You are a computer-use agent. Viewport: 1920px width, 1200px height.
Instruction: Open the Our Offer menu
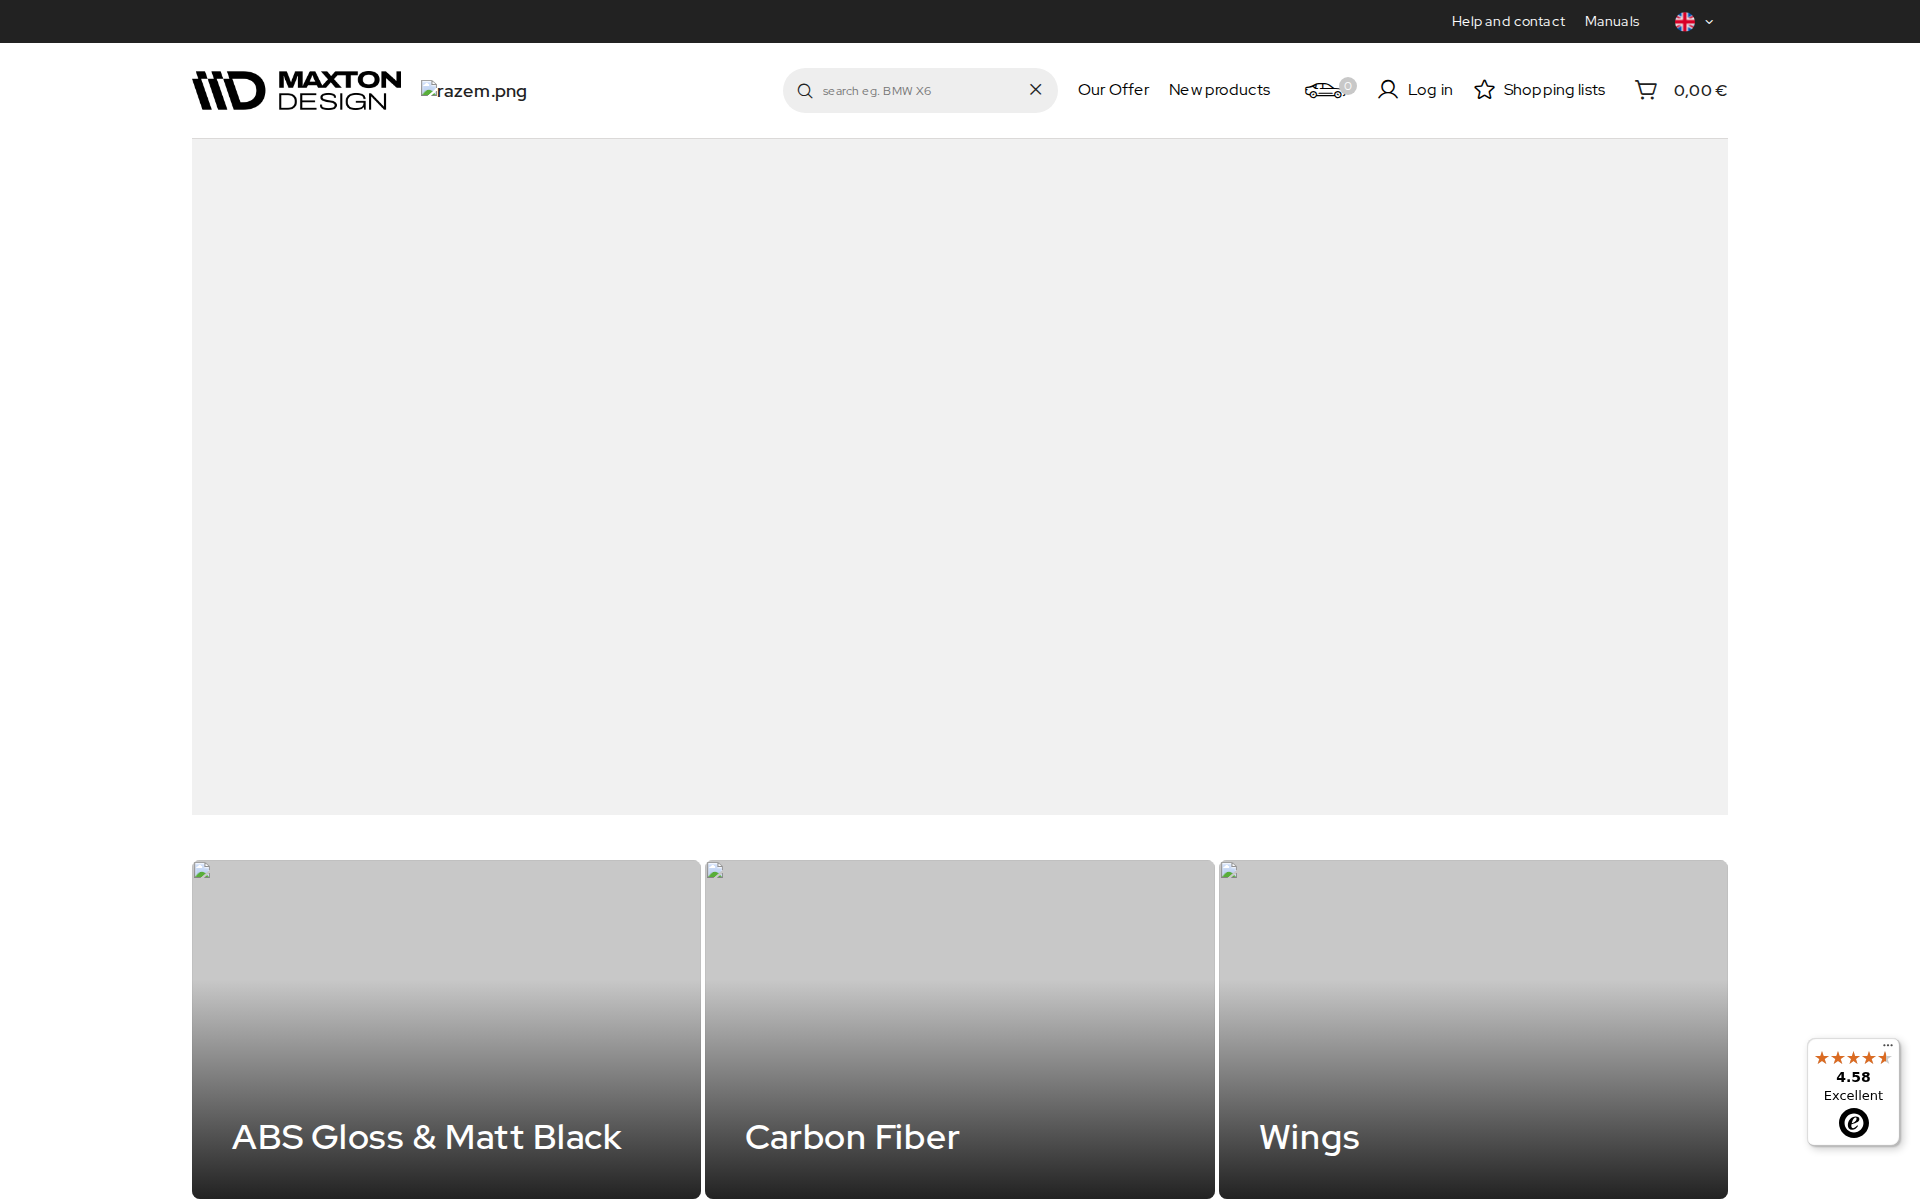1113,90
